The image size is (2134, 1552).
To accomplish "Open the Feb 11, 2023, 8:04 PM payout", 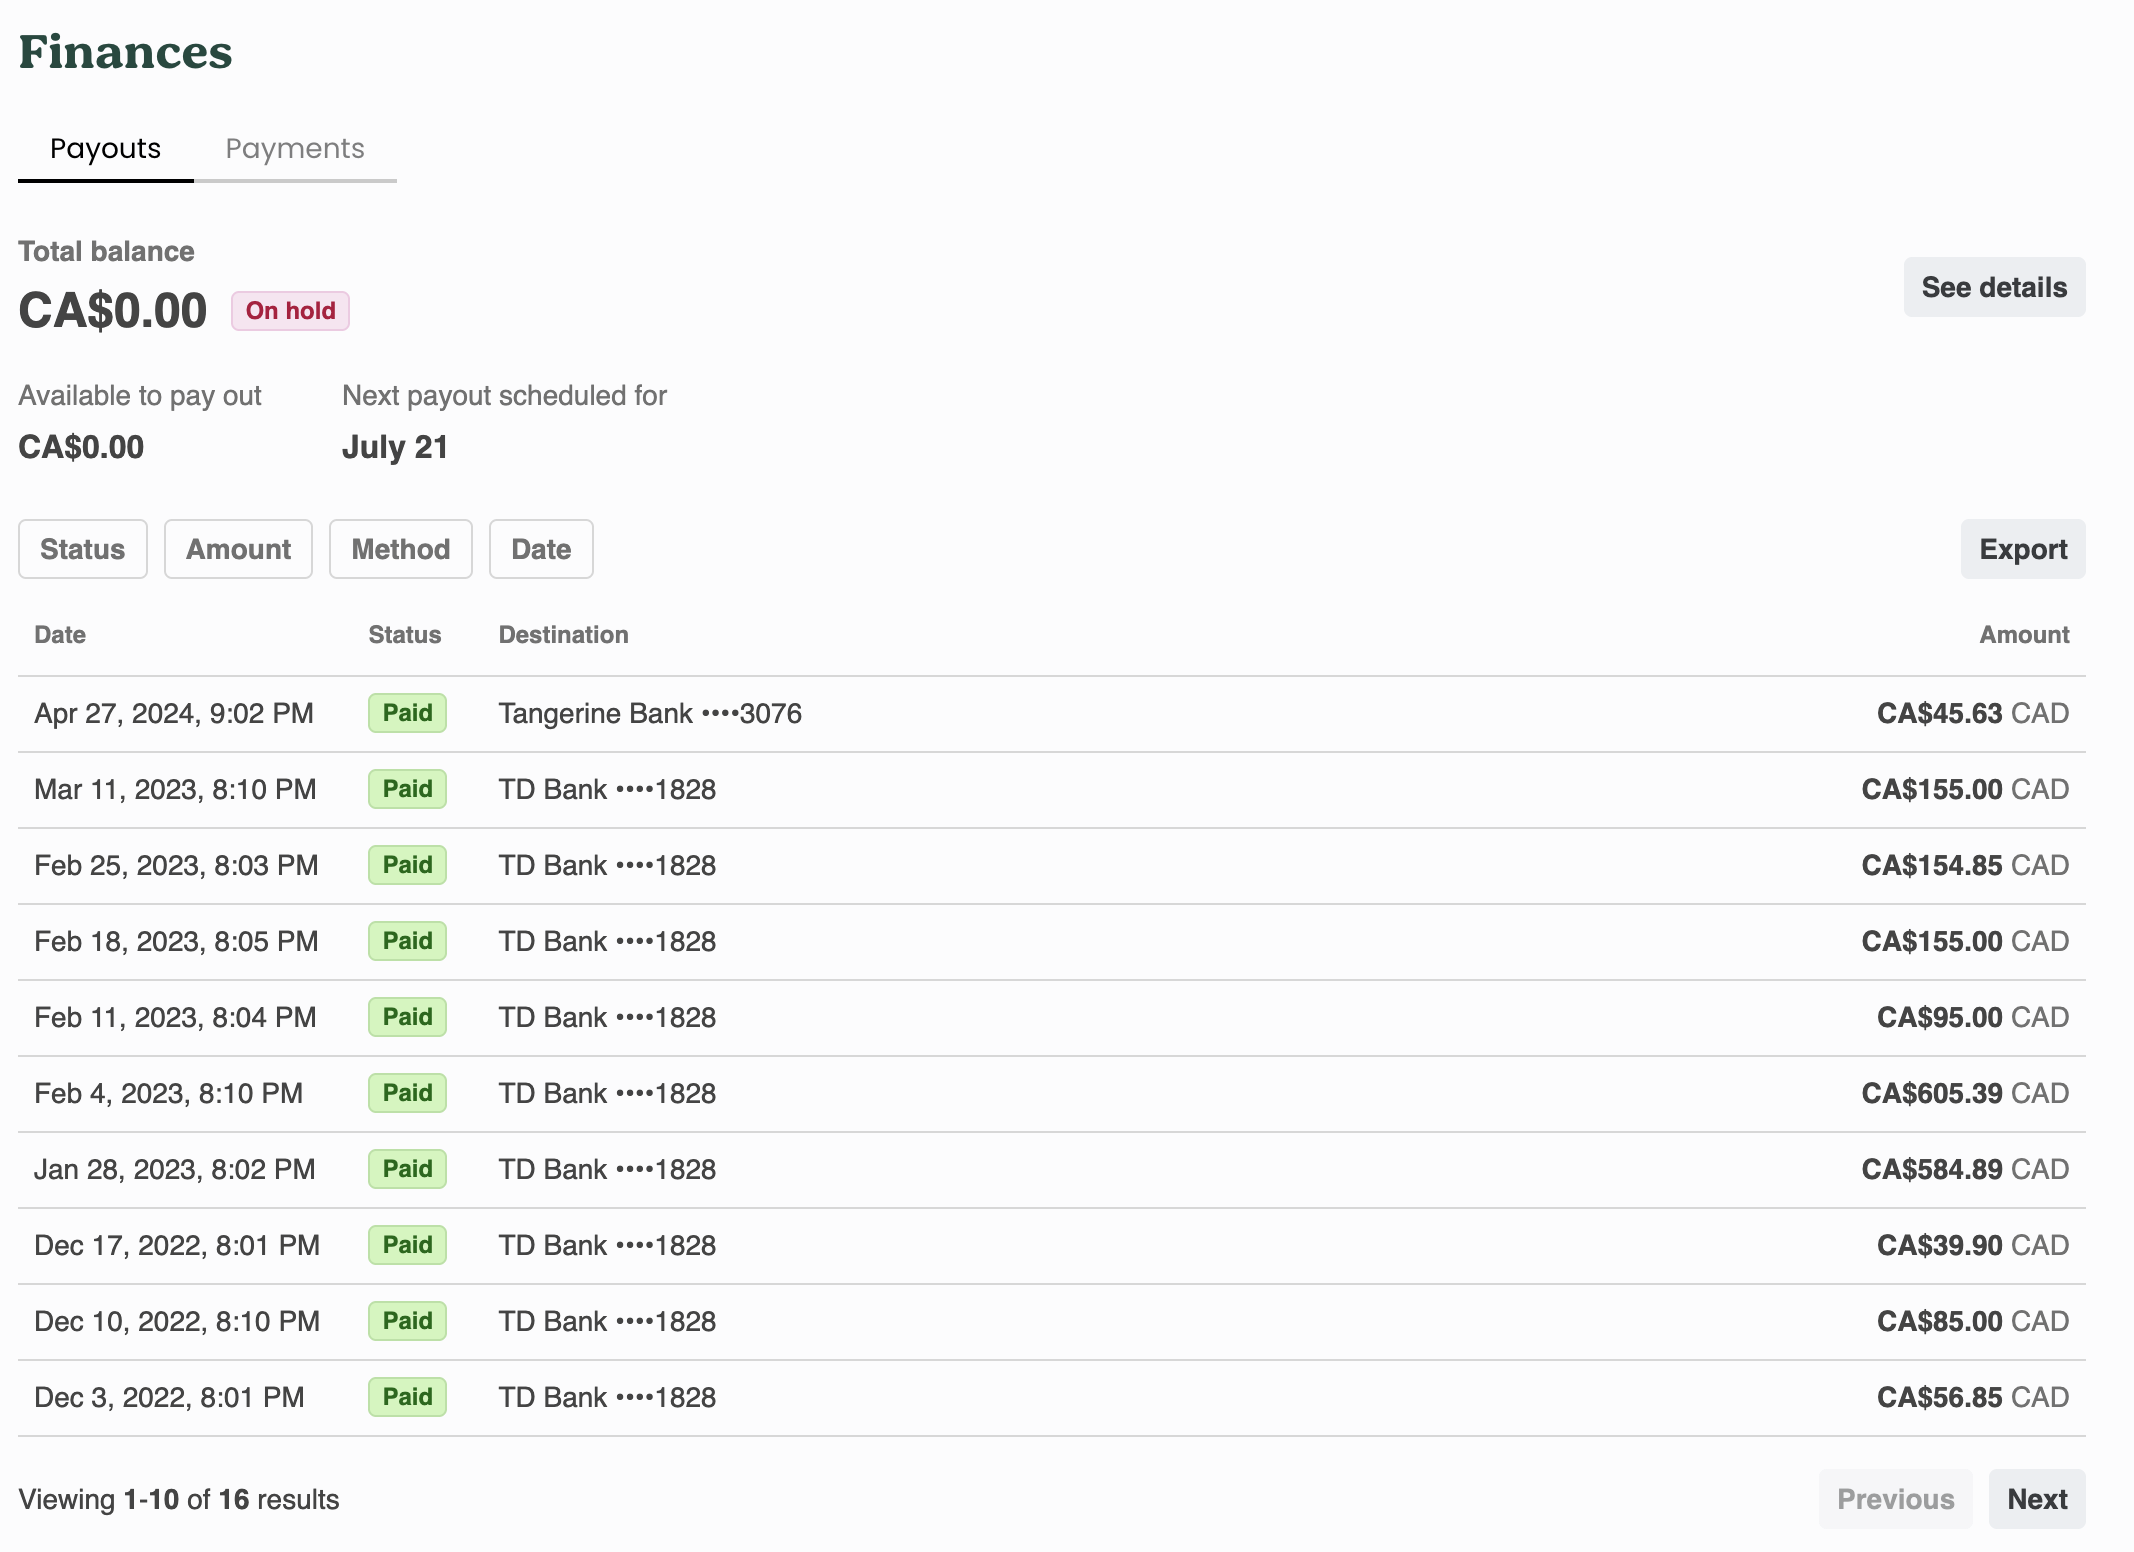I will coord(1052,1018).
